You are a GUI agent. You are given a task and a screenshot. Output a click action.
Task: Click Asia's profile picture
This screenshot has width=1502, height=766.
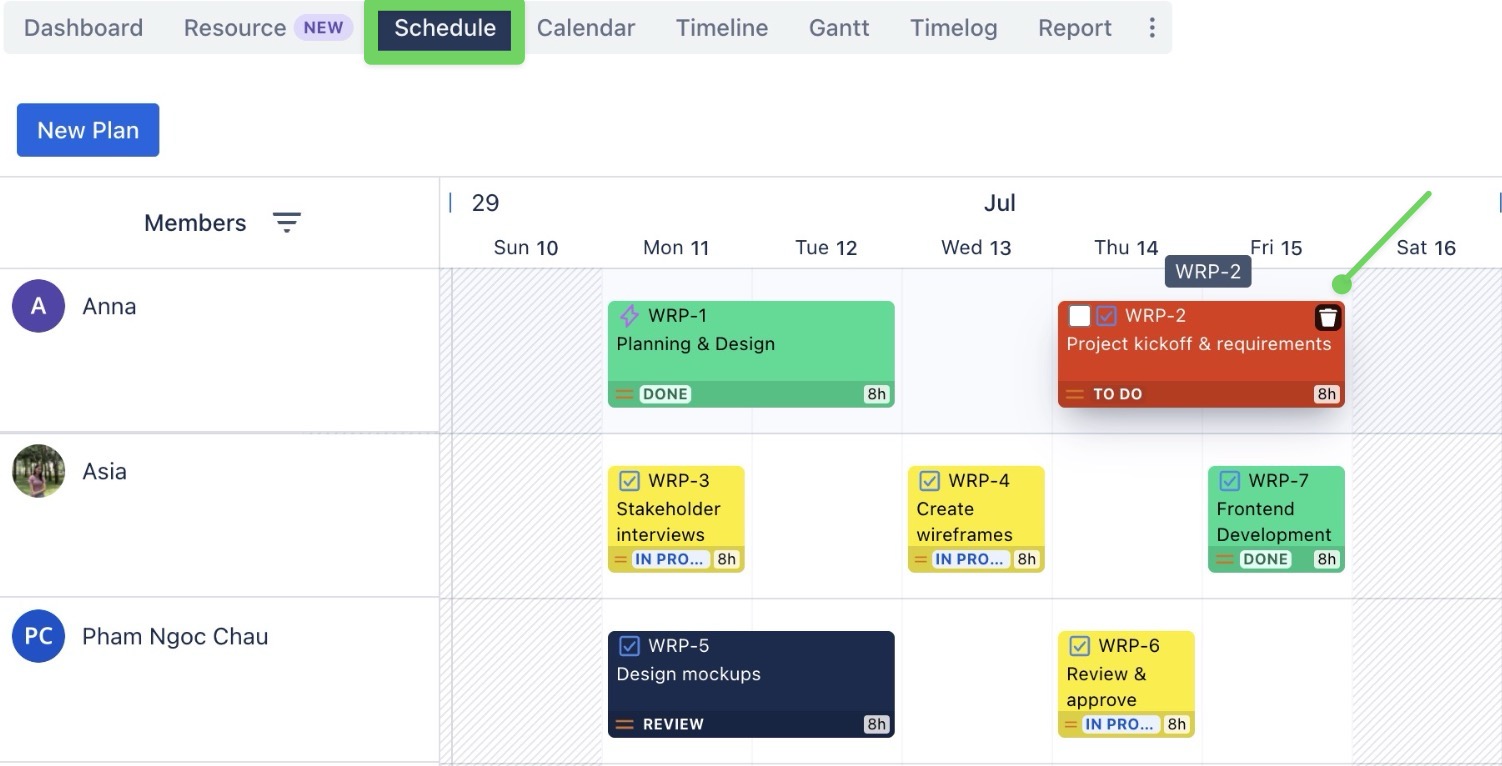37,471
